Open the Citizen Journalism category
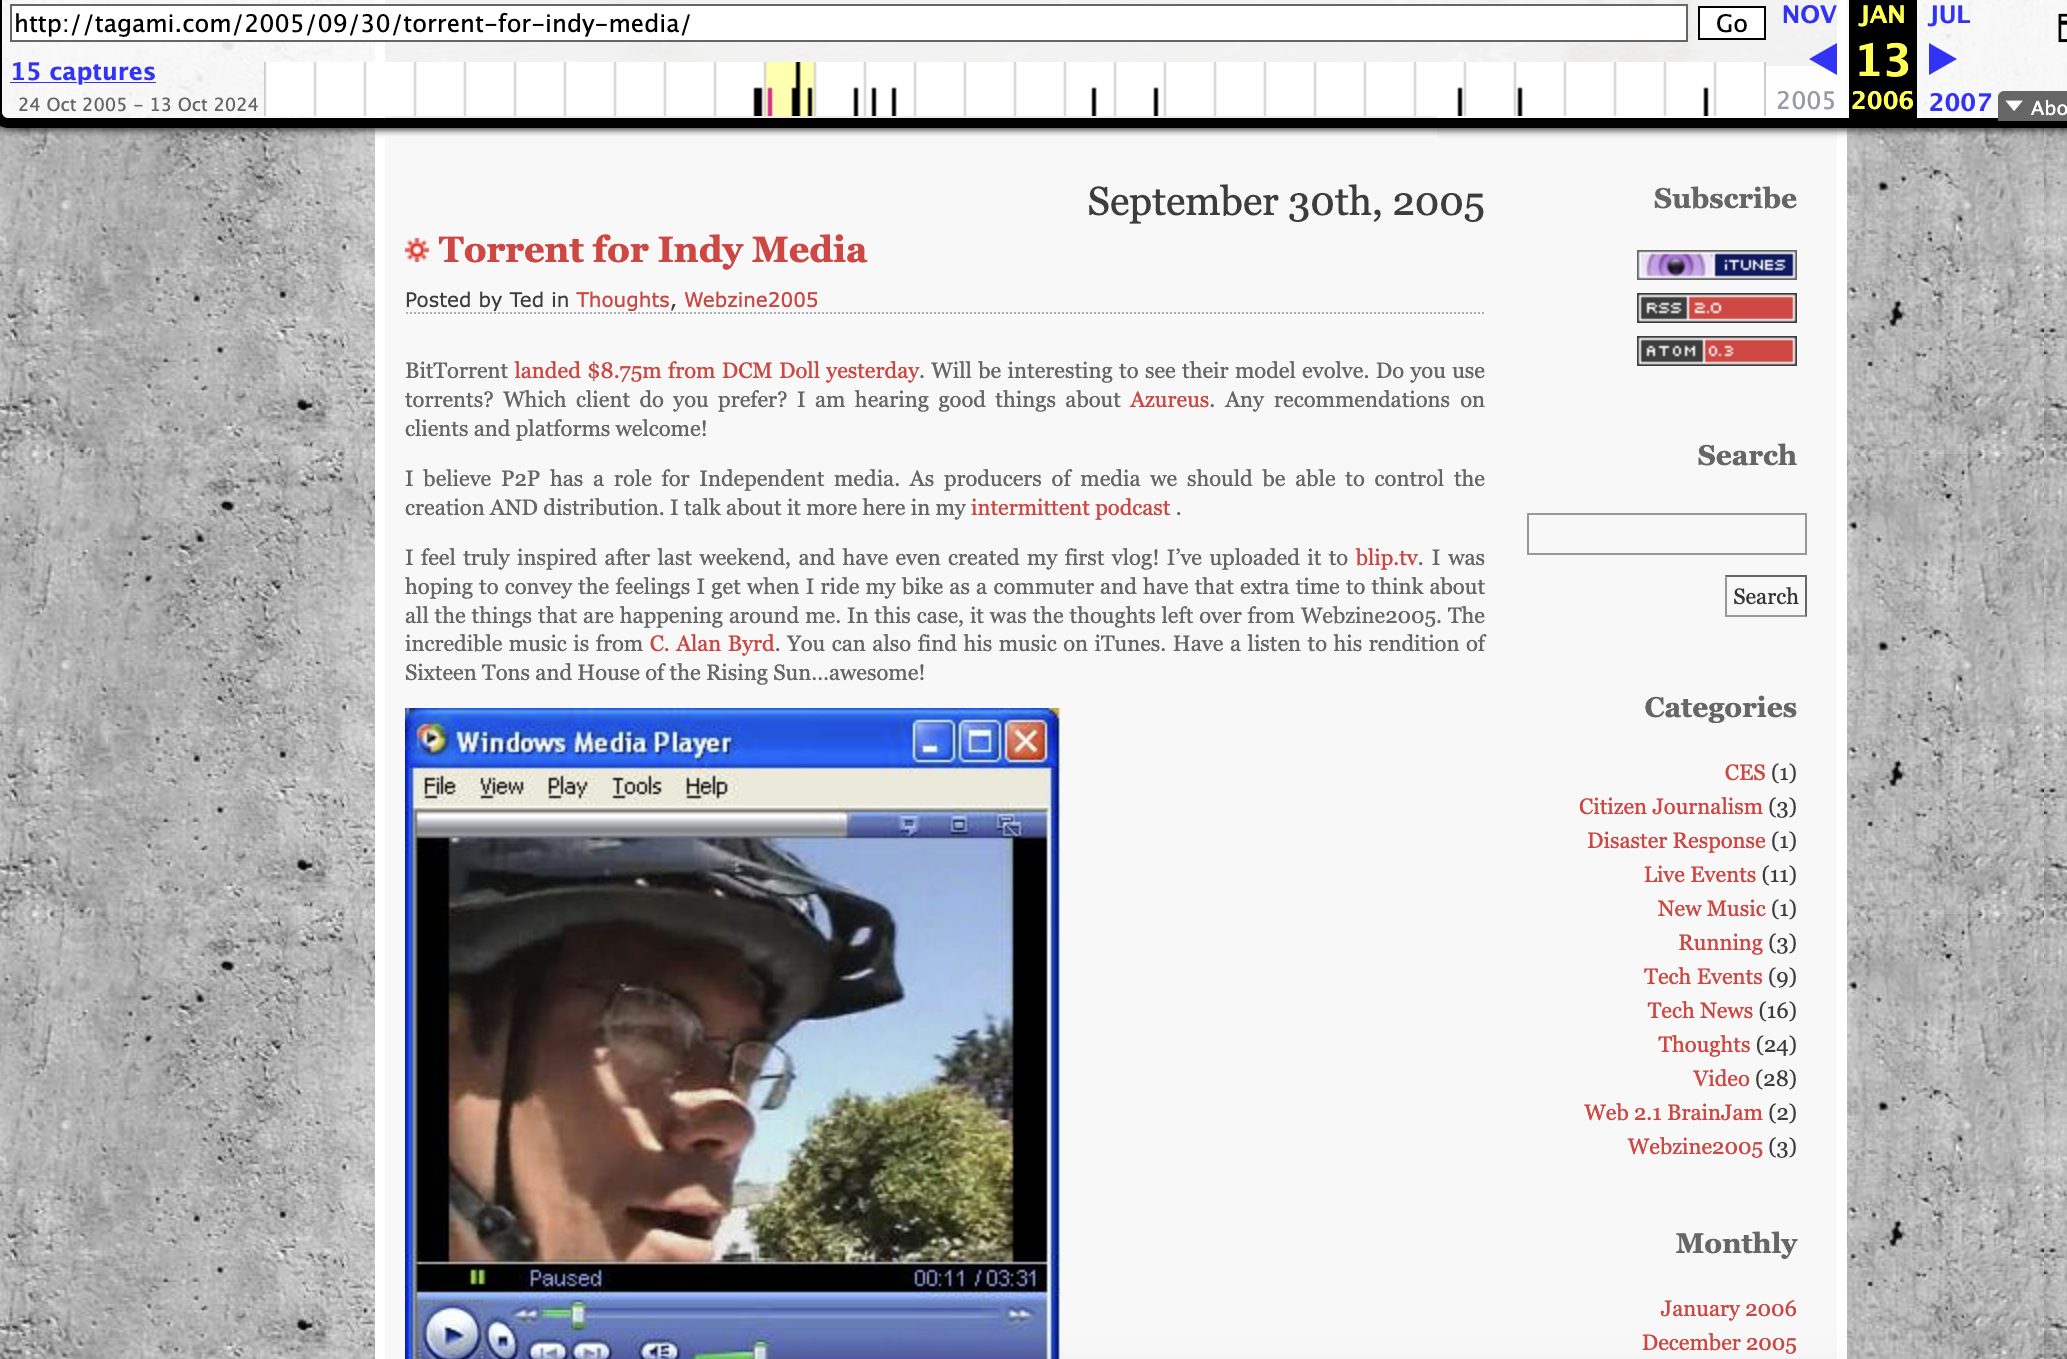The image size is (2067, 1359). click(x=1669, y=807)
